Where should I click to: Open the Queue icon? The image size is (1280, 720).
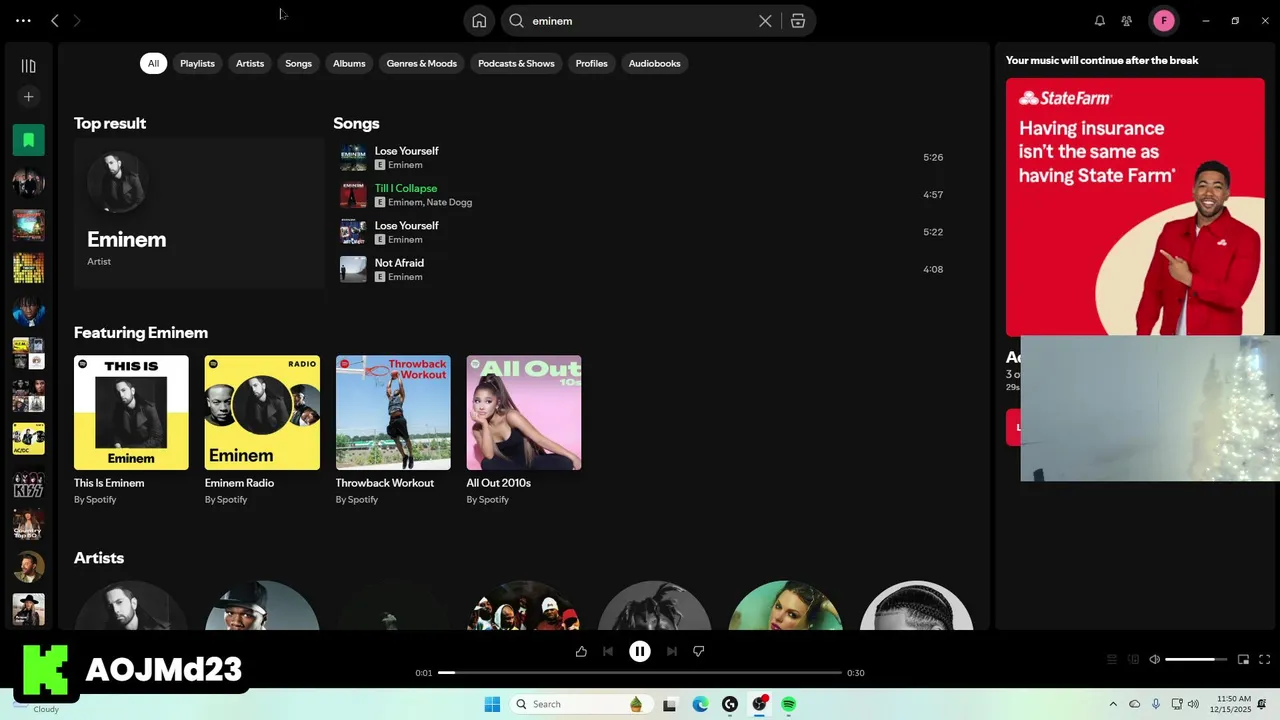(1111, 659)
